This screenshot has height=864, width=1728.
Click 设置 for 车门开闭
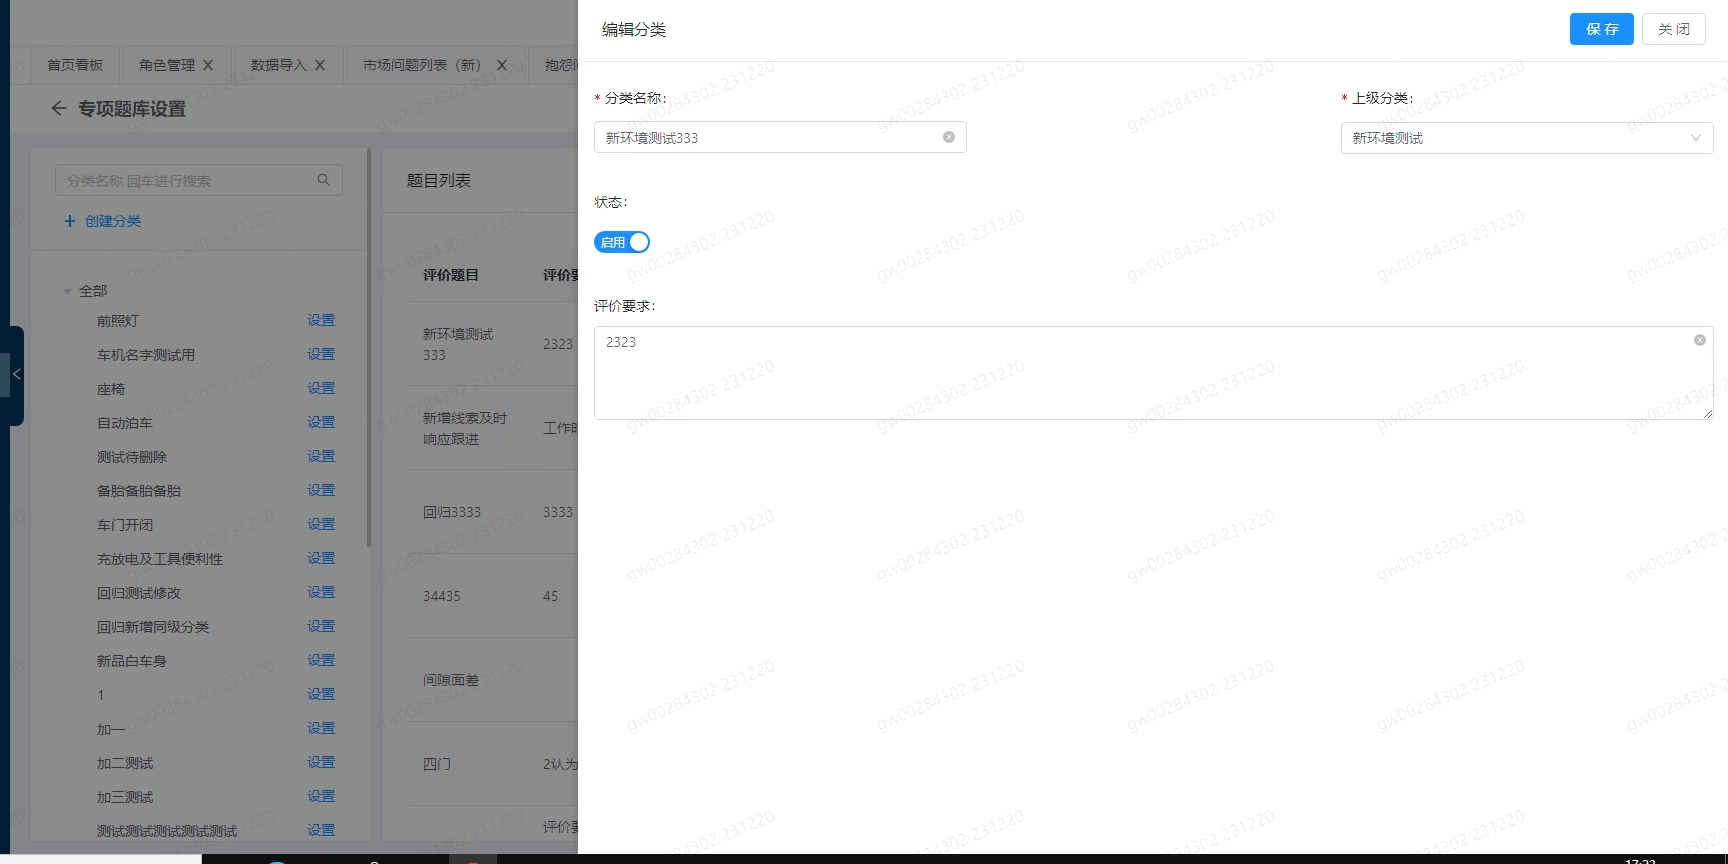(x=321, y=524)
